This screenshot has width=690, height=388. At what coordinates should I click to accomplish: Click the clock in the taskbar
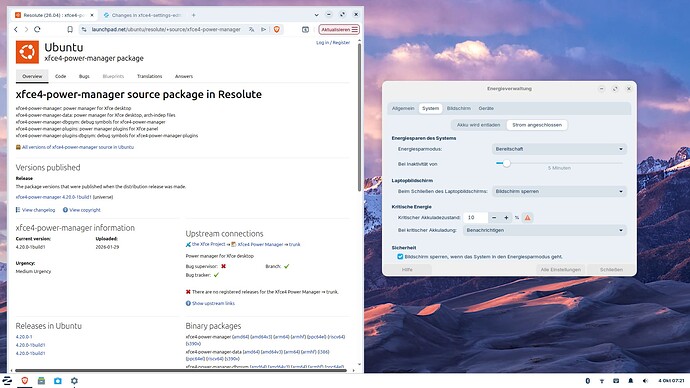(x=671, y=381)
